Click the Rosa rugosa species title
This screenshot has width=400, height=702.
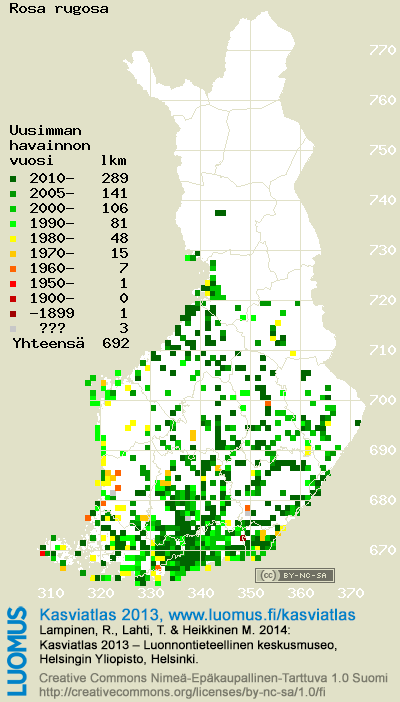pyautogui.click(x=59, y=9)
